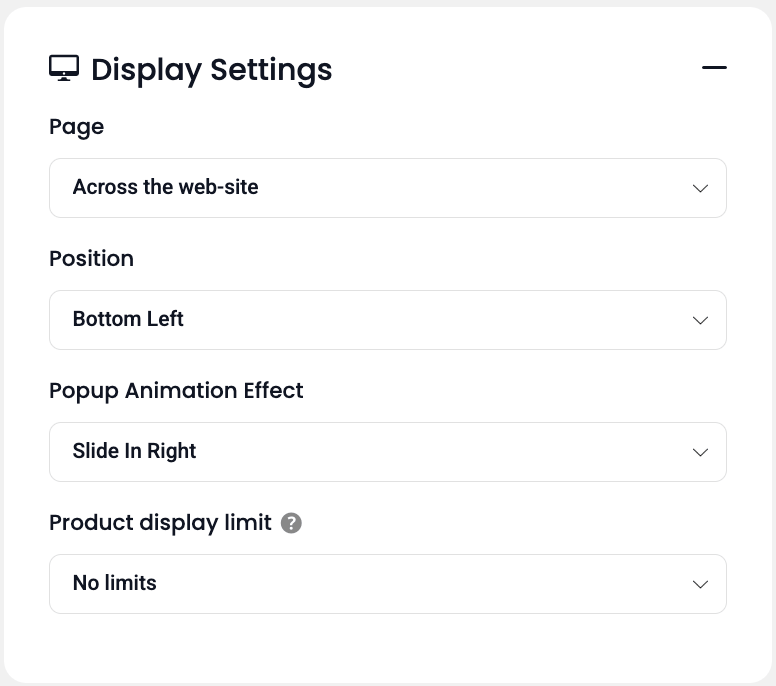Click the monitor icon beside Display Settings
The height and width of the screenshot is (686, 776).
click(64, 68)
